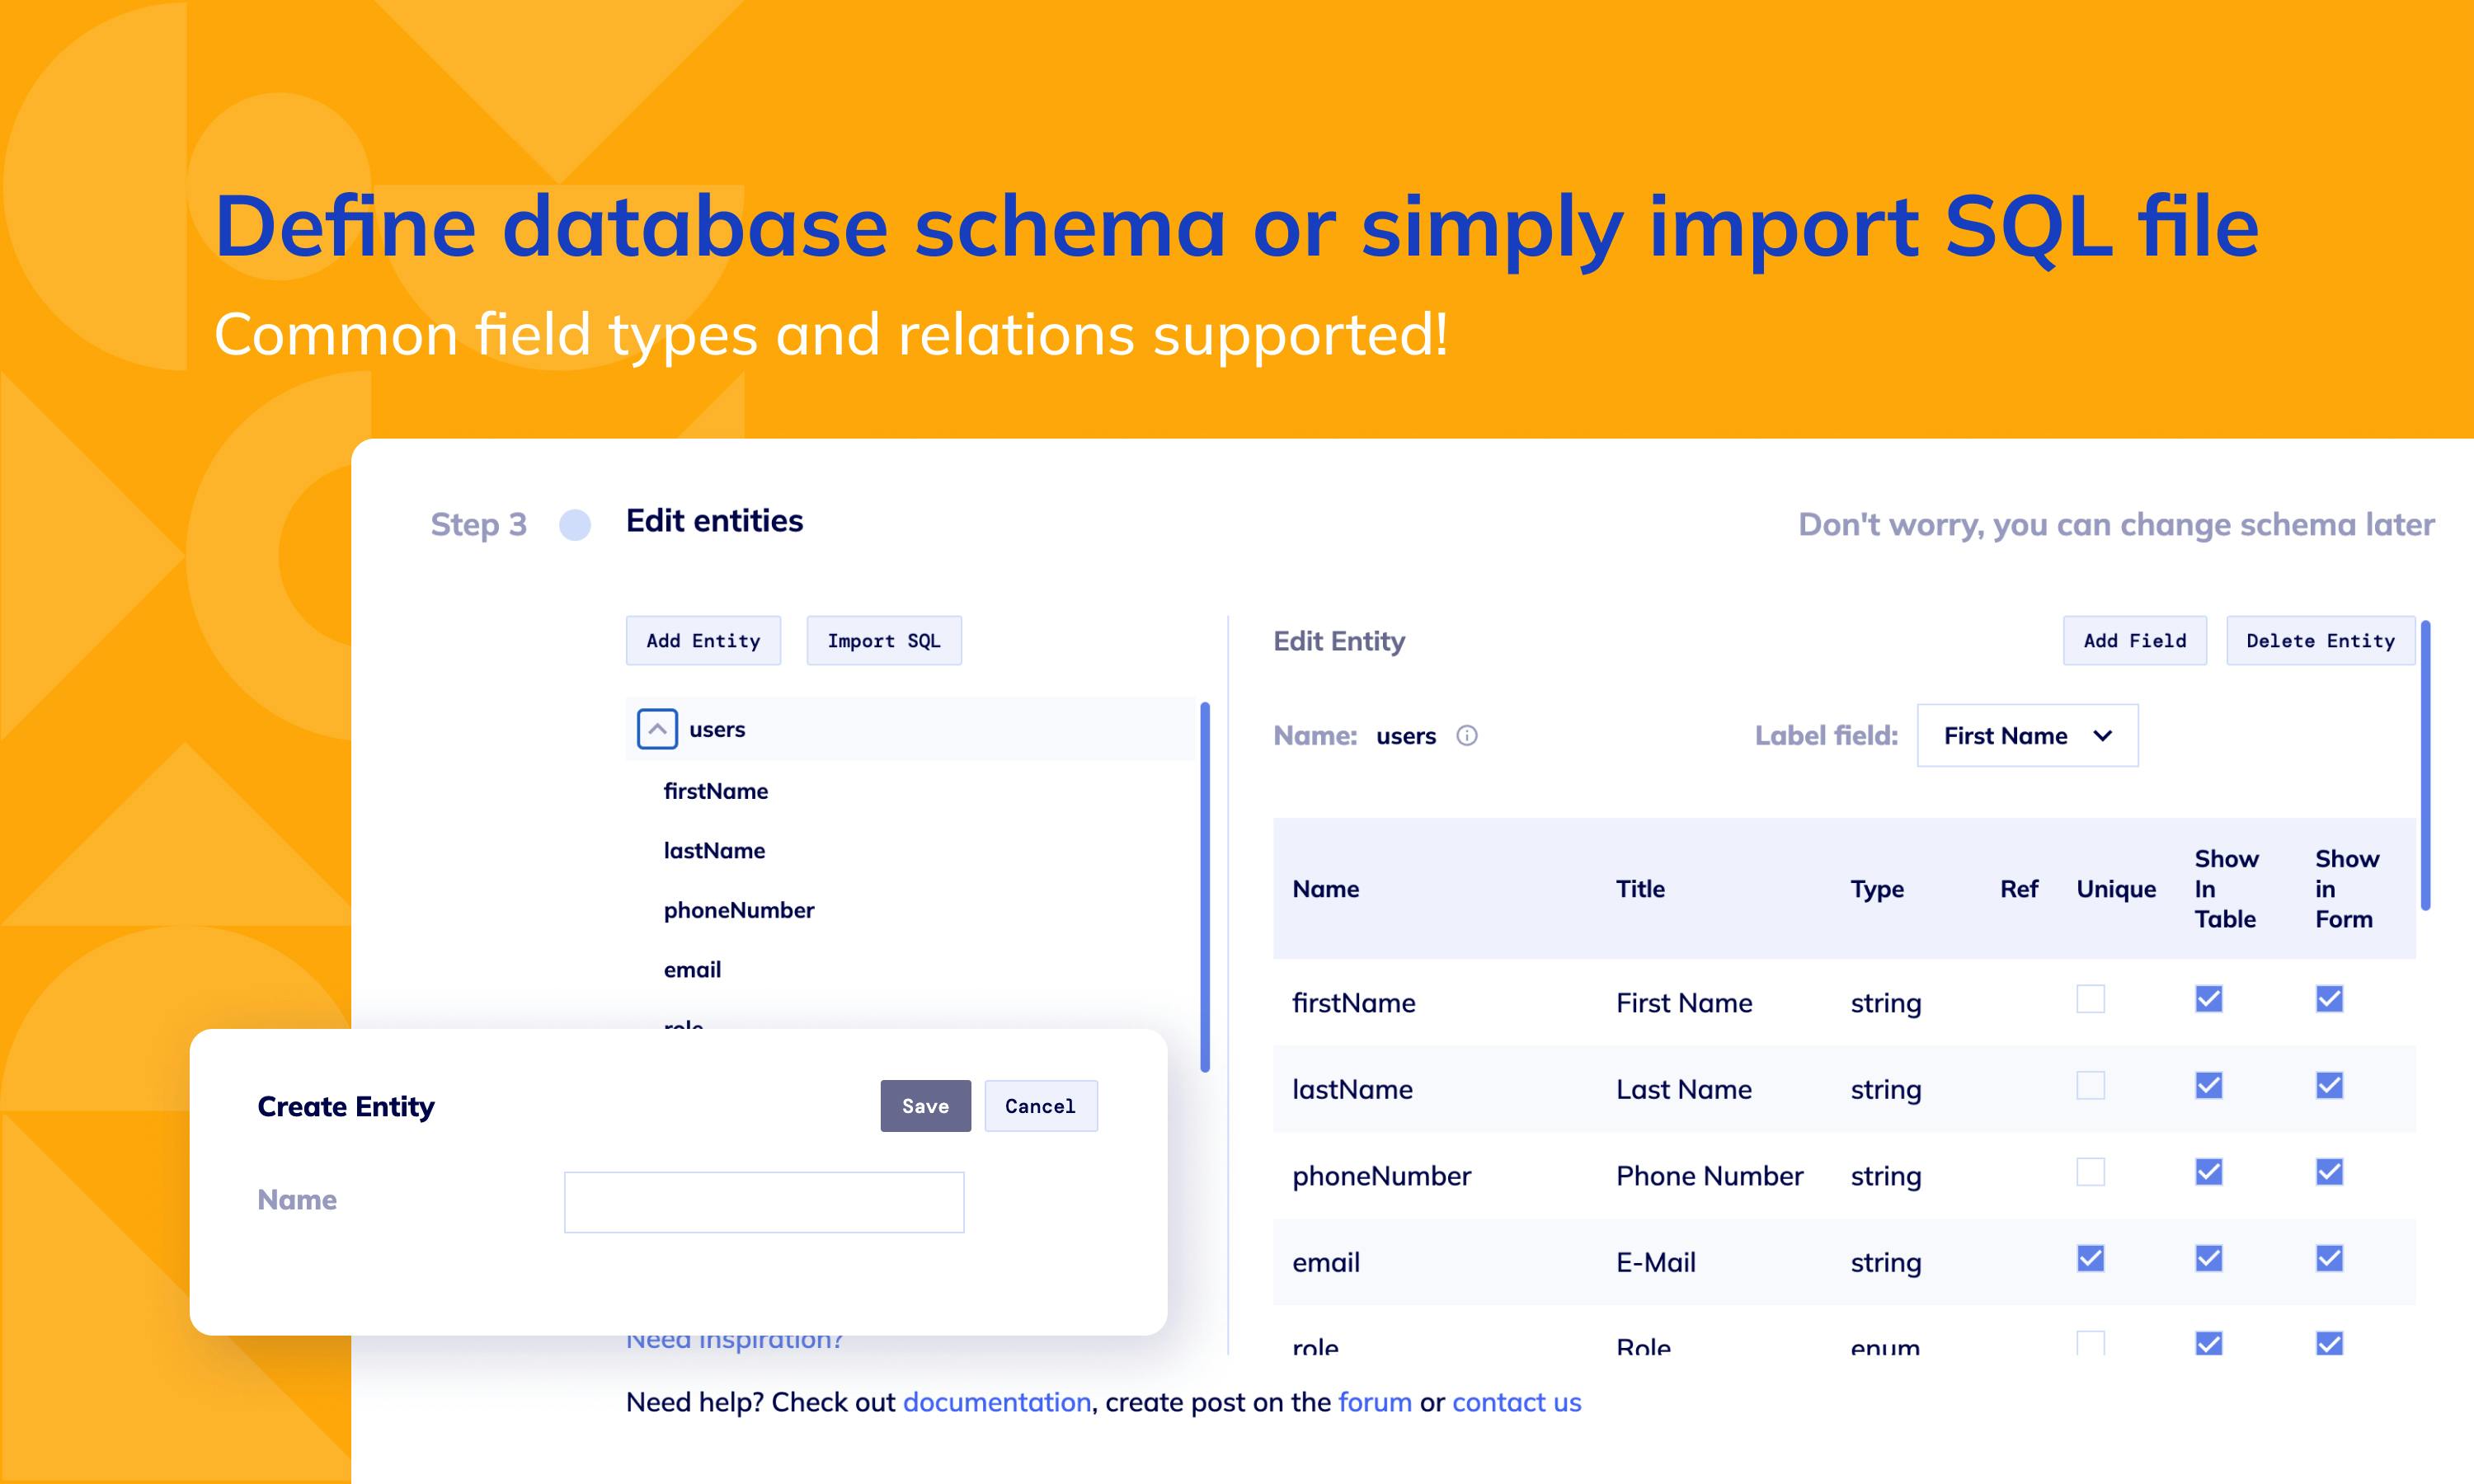
Task: Select the users entity row
Action: tap(911, 729)
